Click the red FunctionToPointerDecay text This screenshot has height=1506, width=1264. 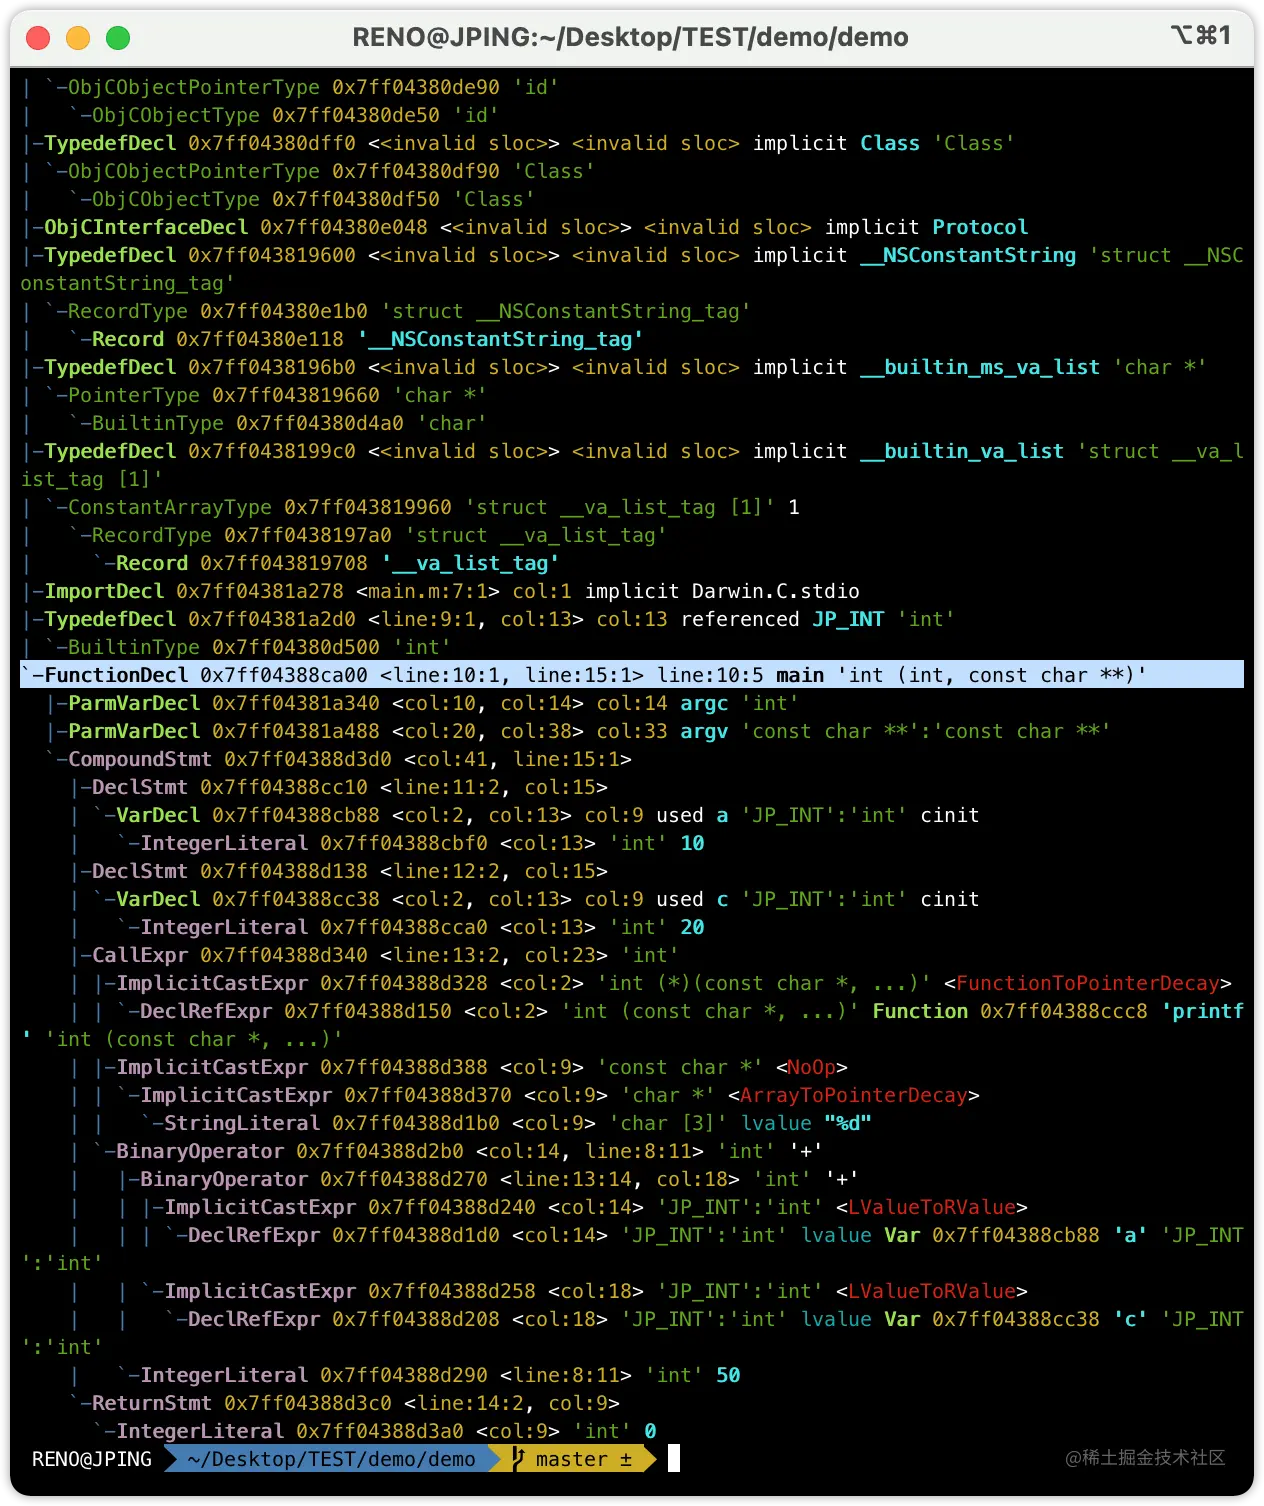(x=1088, y=983)
